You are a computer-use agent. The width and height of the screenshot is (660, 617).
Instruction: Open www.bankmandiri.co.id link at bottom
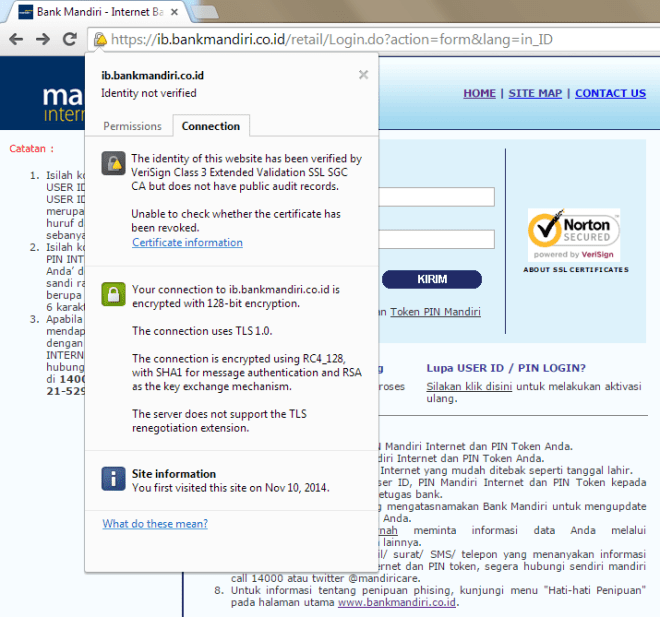397,602
